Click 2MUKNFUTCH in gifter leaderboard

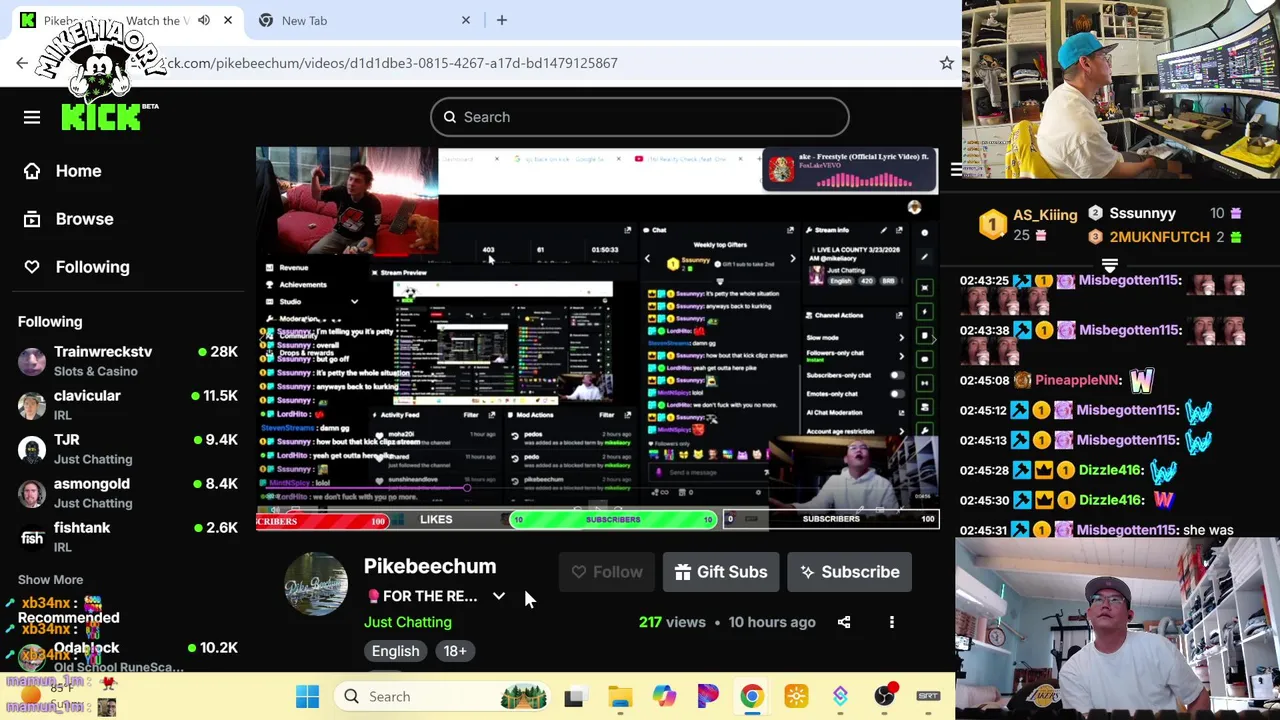tap(1159, 237)
